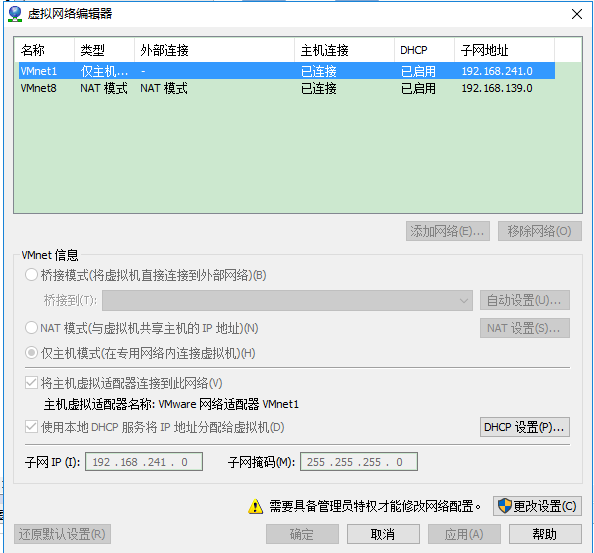
Task: Click the yellow warning triangle icon
Action: [x=256, y=506]
